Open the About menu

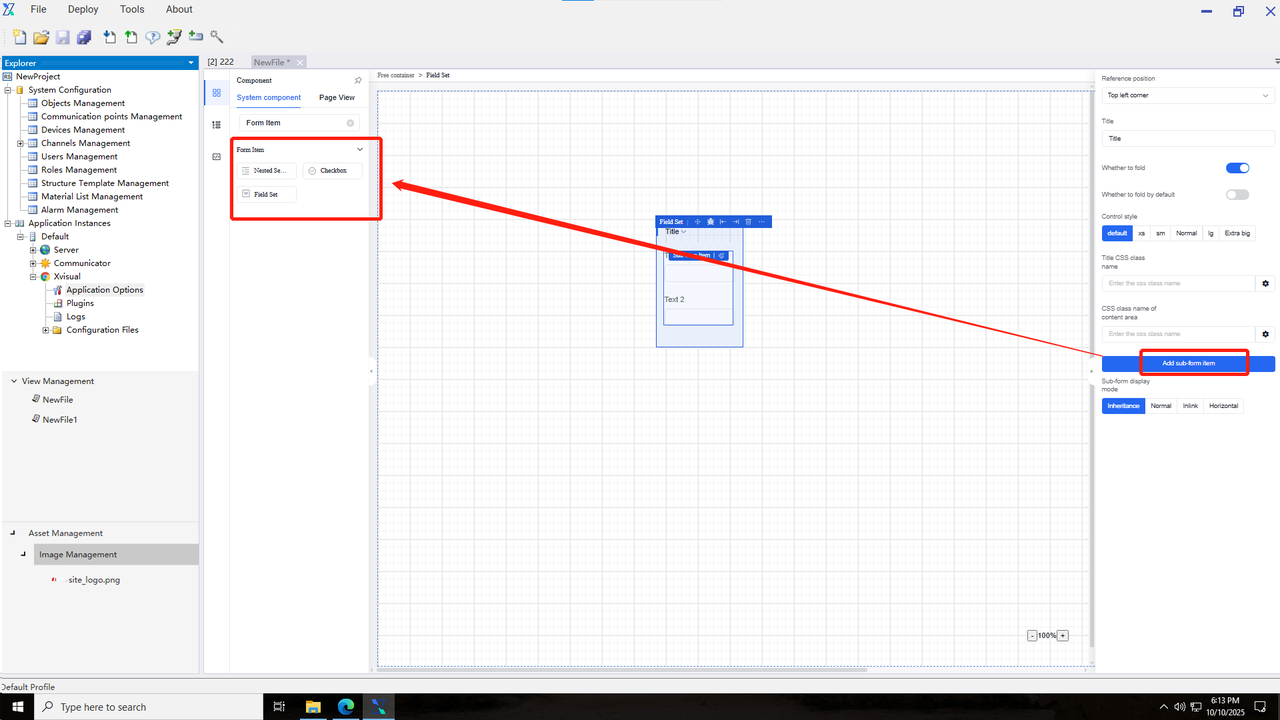[x=179, y=9]
